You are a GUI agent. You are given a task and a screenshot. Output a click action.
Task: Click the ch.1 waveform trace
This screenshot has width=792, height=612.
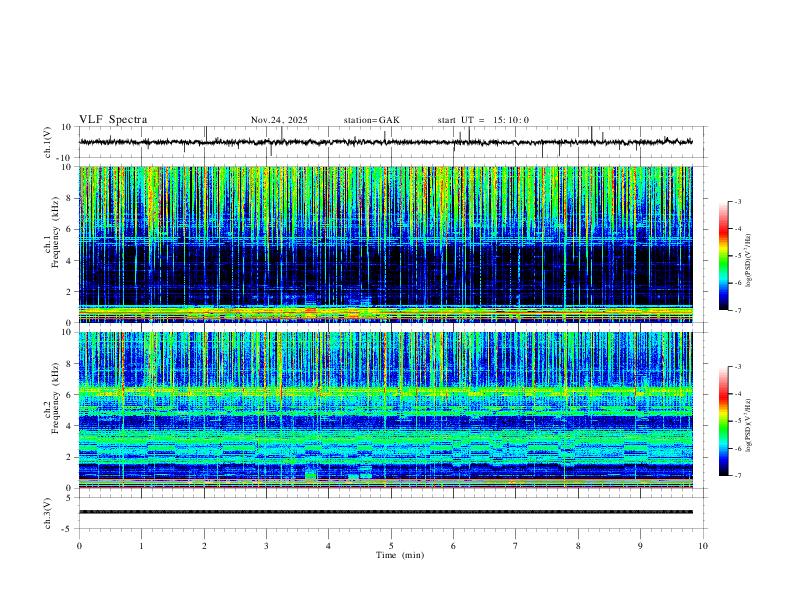(x=386, y=142)
